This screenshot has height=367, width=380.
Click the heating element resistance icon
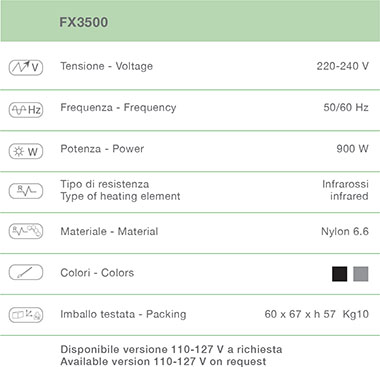[26, 191]
